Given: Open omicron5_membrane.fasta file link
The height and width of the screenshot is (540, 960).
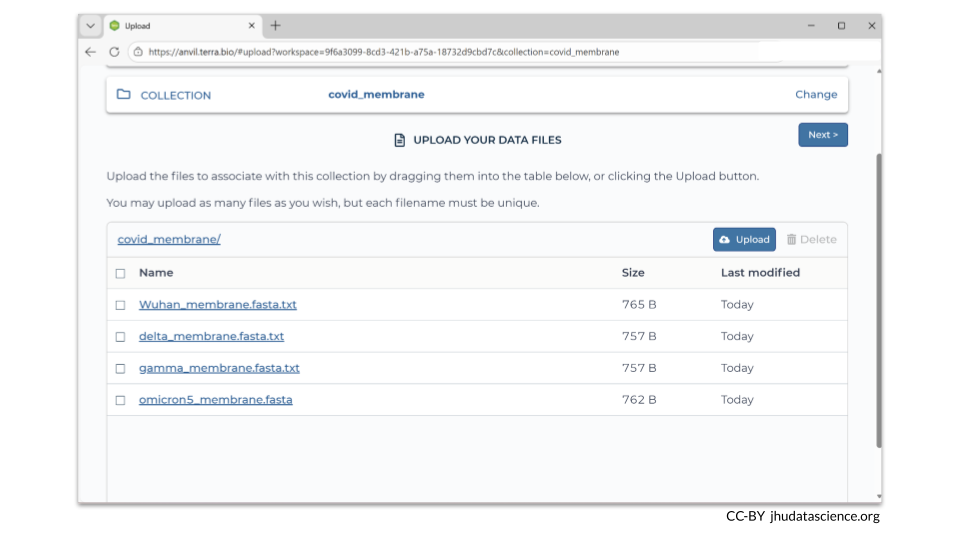Looking at the screenshot, I should point(216,400).
